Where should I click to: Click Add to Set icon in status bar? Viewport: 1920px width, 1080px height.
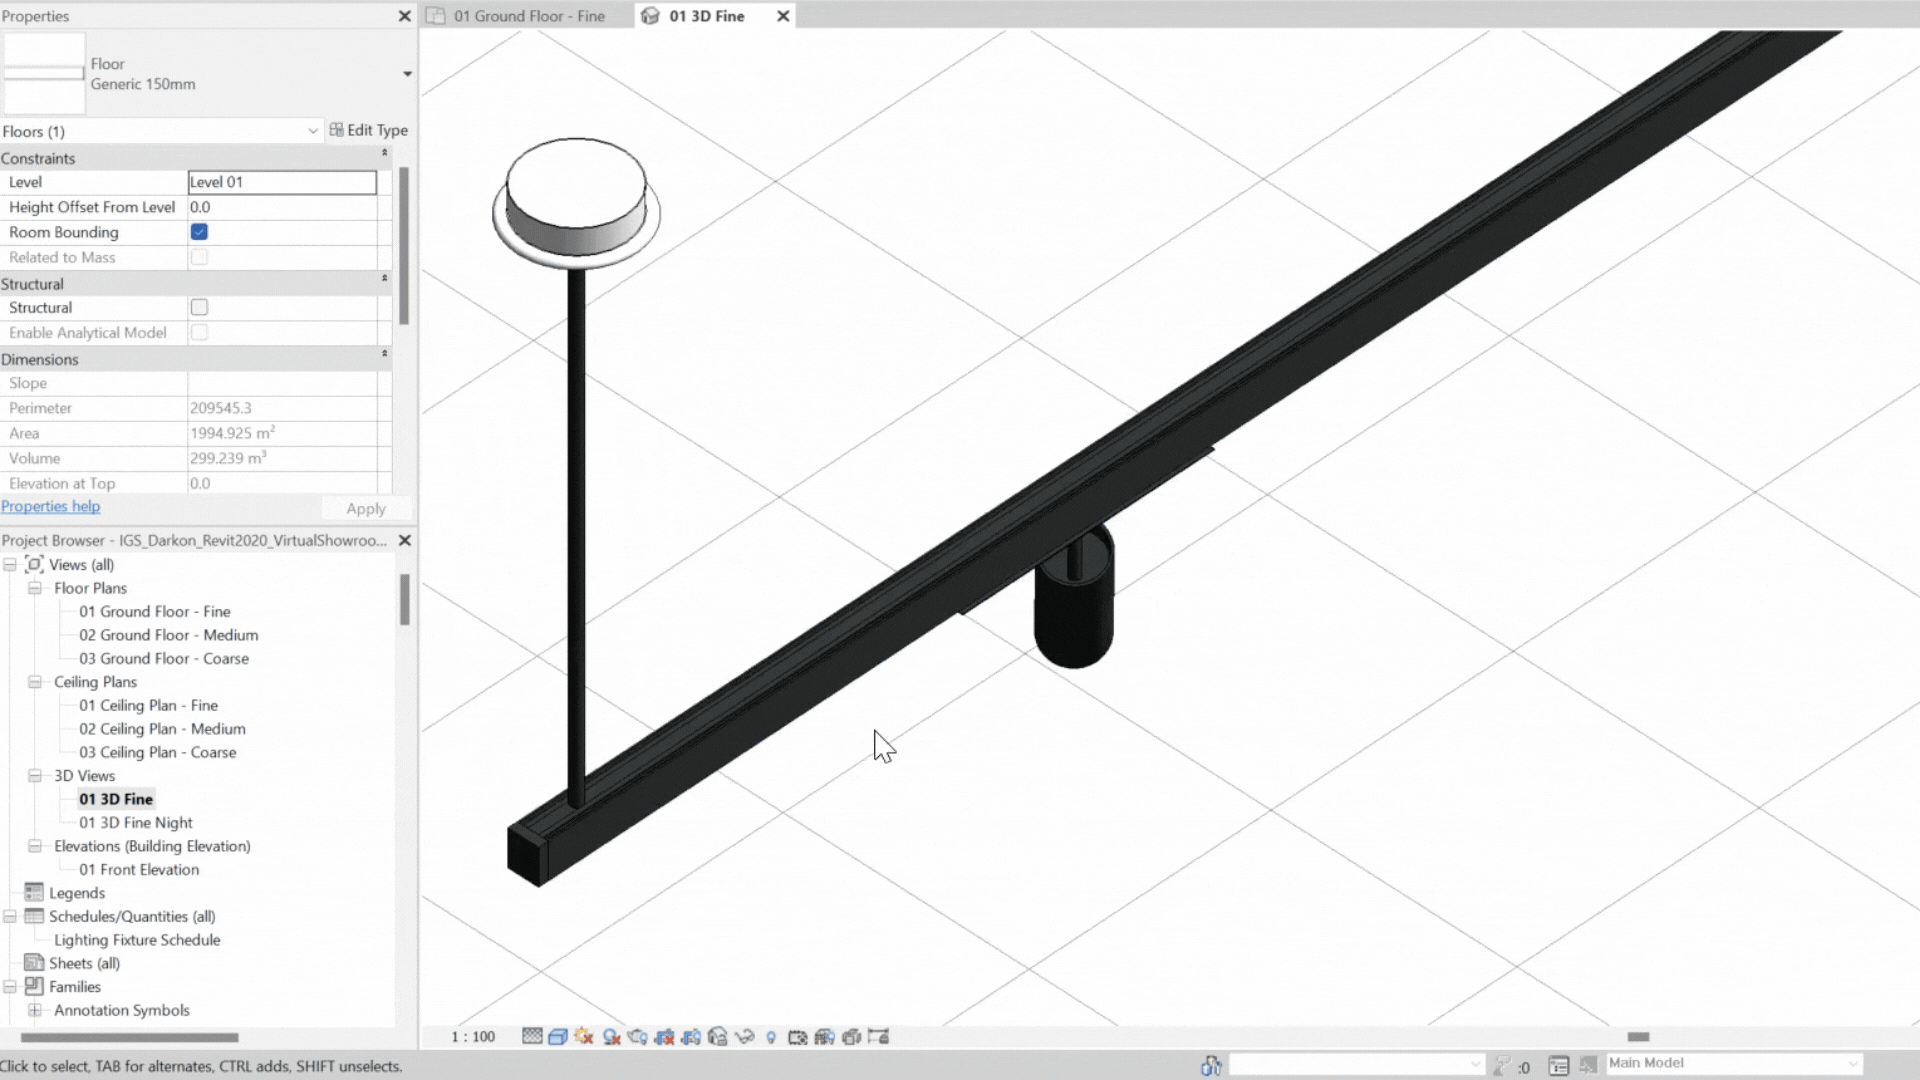pos(1589,1065)
